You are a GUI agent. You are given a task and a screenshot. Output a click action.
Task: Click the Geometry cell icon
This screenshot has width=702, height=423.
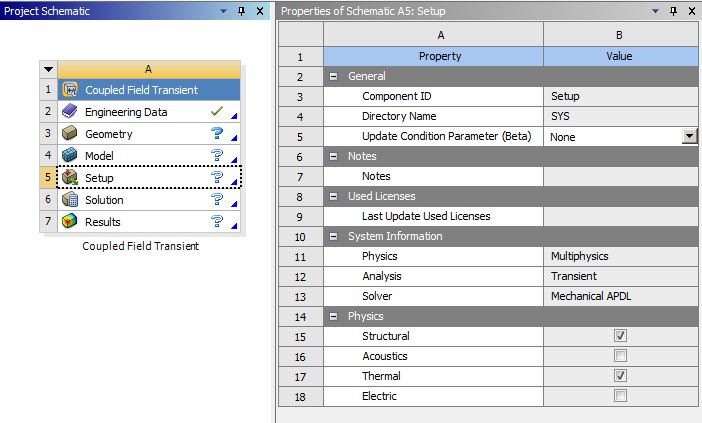click(x=70, y=133)
